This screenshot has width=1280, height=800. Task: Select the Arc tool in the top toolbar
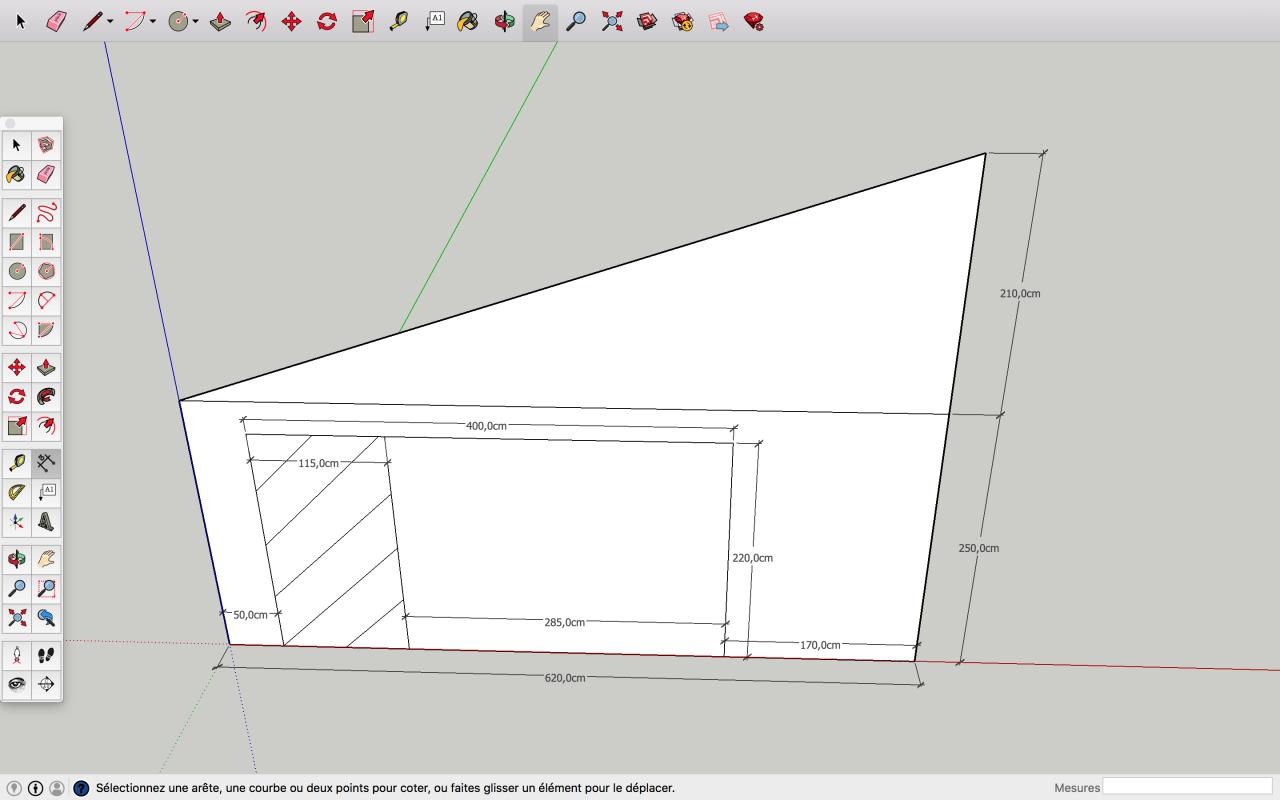tap(135, 21)
